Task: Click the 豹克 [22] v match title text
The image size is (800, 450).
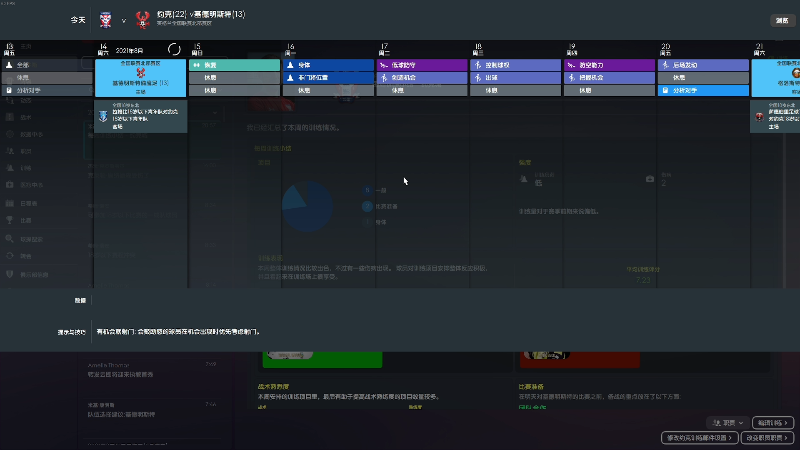Action: click(x=201, y=14)
